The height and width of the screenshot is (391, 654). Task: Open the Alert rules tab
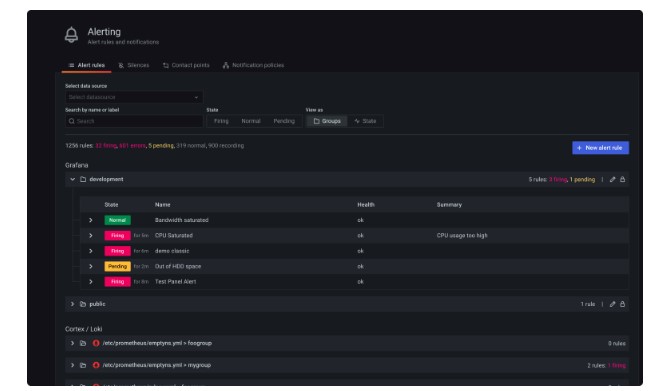click(x=87, y=65)
